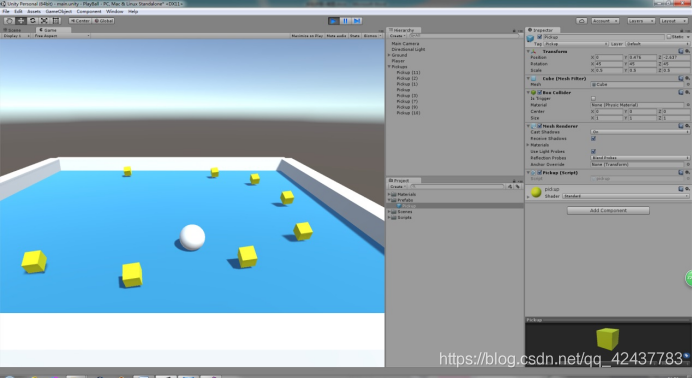Open the Tag dropdown in Inspector
This screenshot has height=378, width=693.
coord(576,44)
